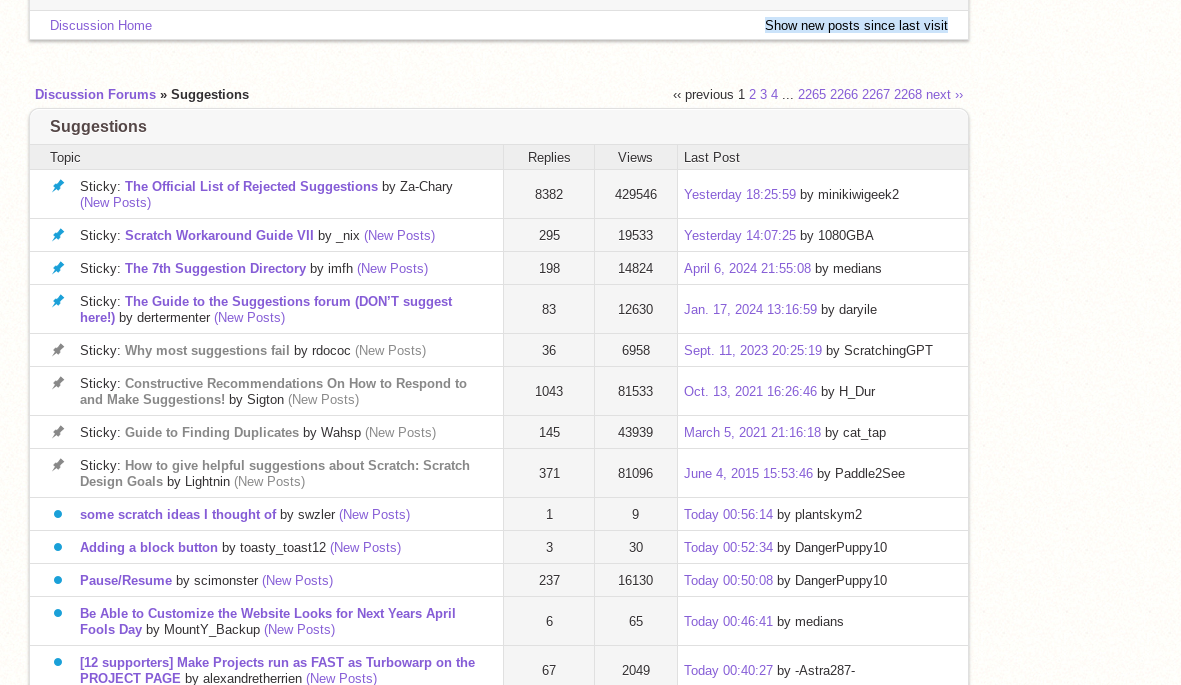Image resolution: width=1181 pixels, height=685 pixels.
Task: Click blue dot beside Adding a block button
Action: (58, 547)
